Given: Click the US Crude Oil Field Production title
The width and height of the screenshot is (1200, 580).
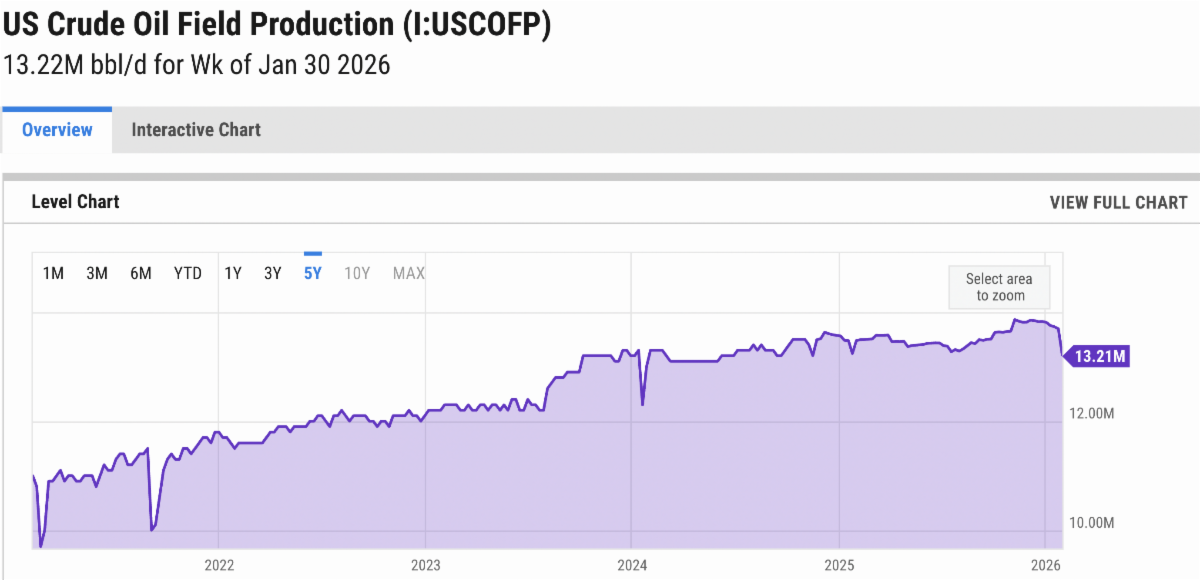Looking at the screenshot, I should pos(277,26).
